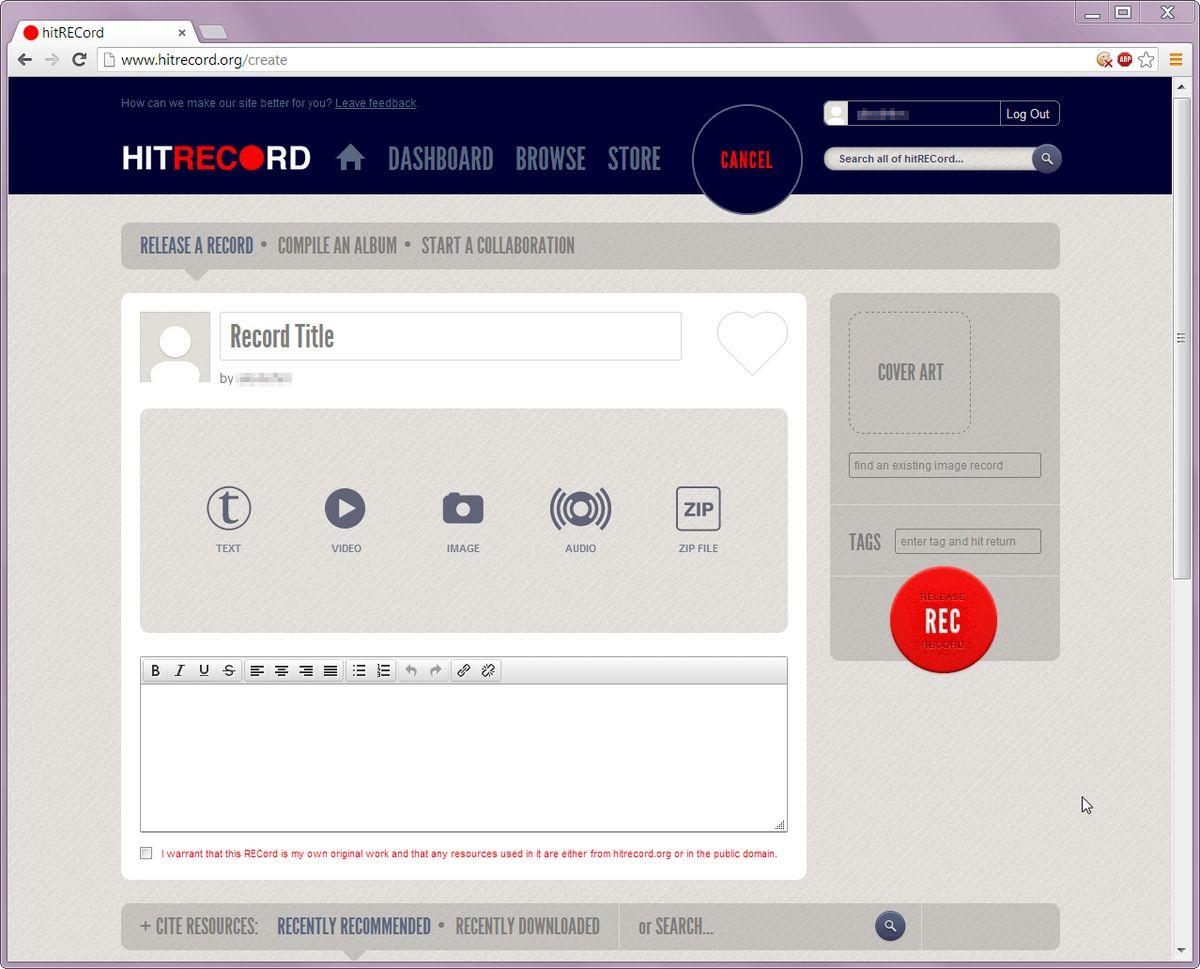Click the scrollbar up arrow
This screenshot has height=969, width=1200.
point(1181,87)
